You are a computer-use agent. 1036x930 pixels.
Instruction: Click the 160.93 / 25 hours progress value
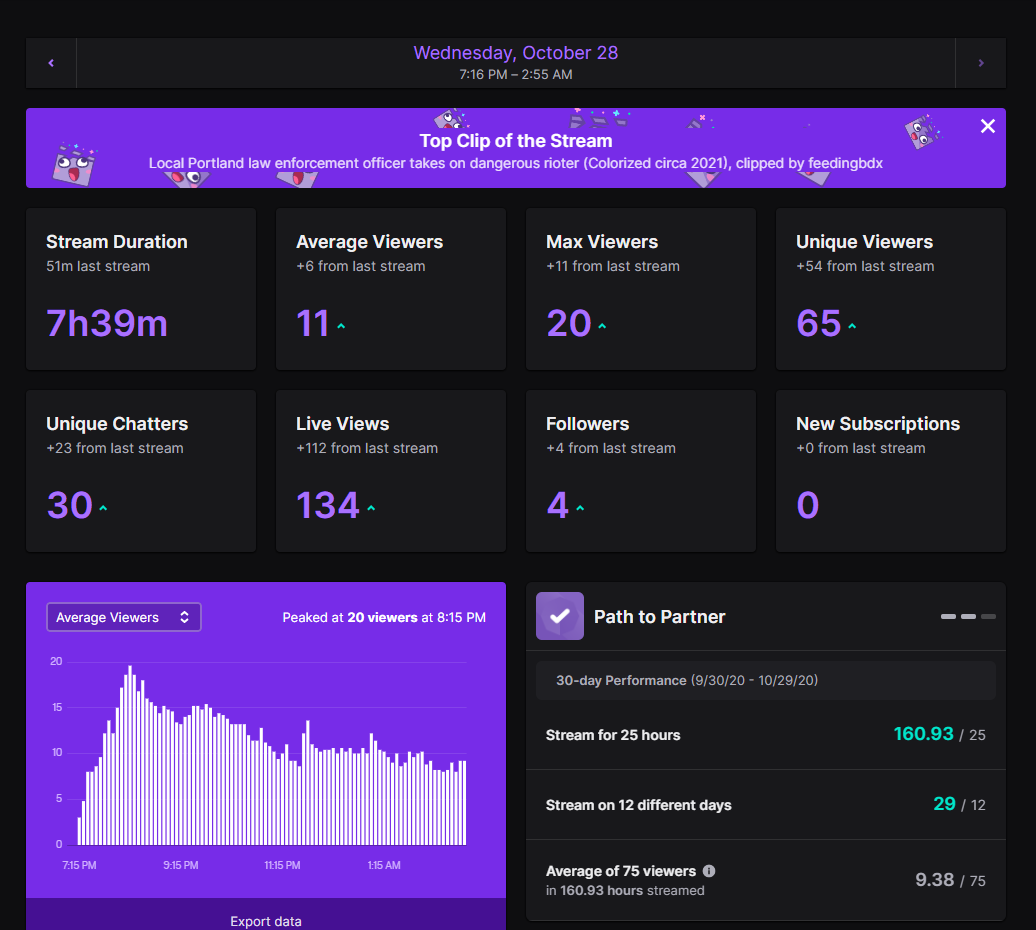940,734
